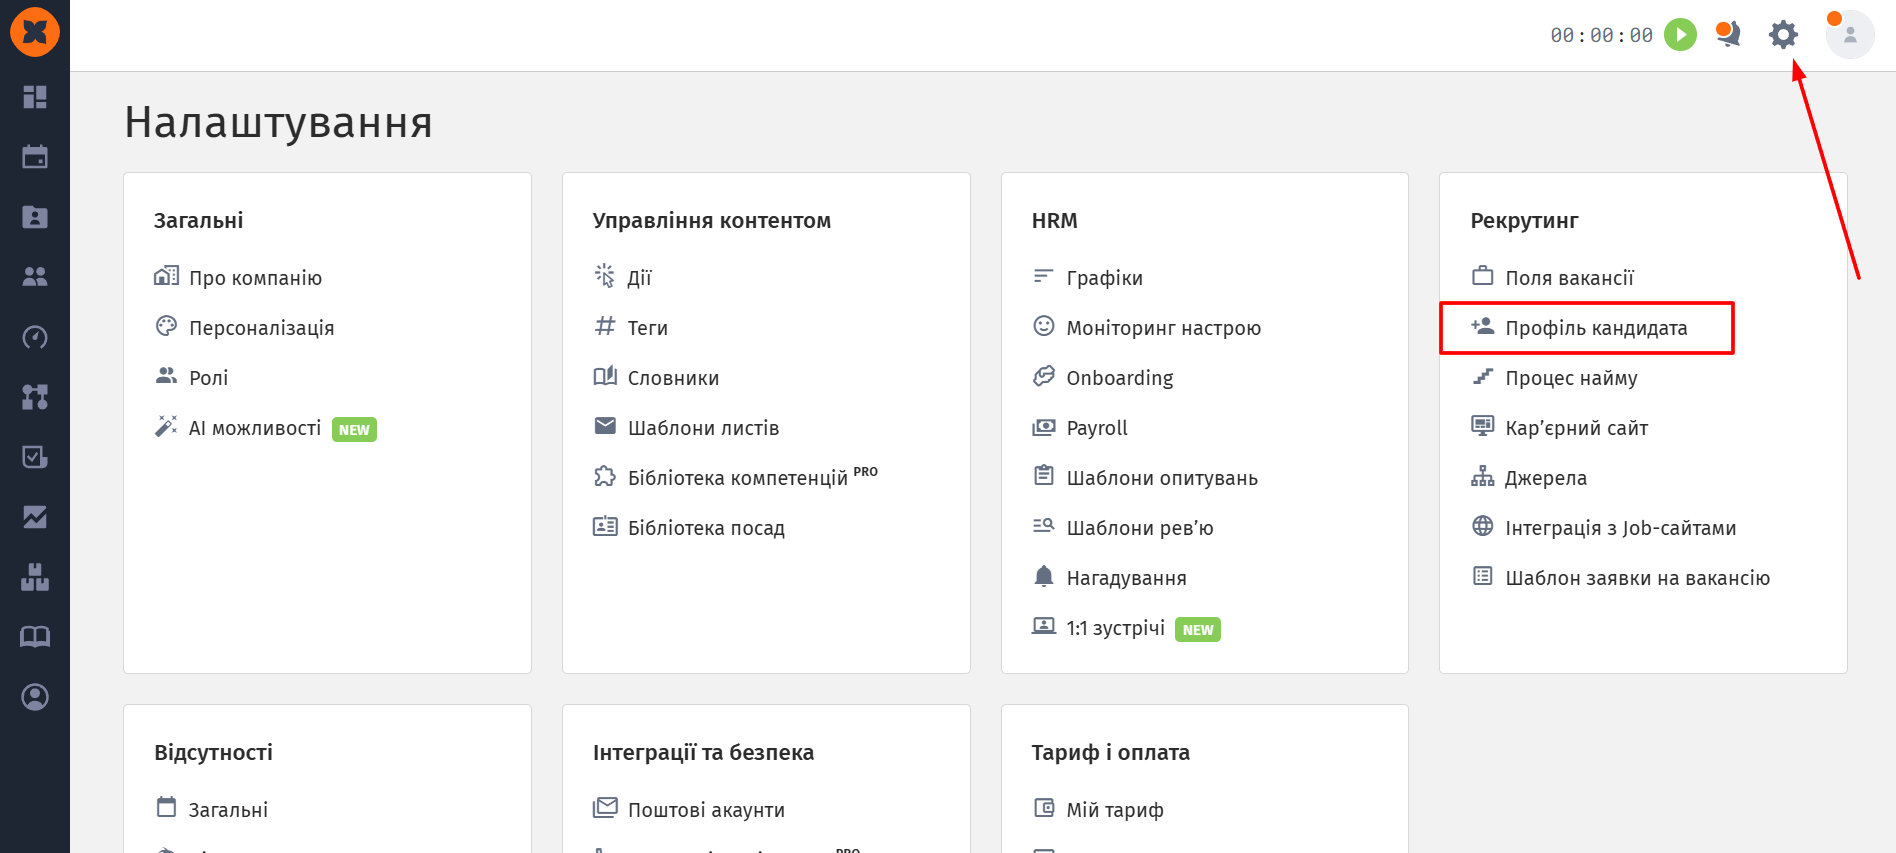The height and width of the screenshot is (853, 1896).
Task: Open the chat notifications icon
Action: click(1728, 35)
